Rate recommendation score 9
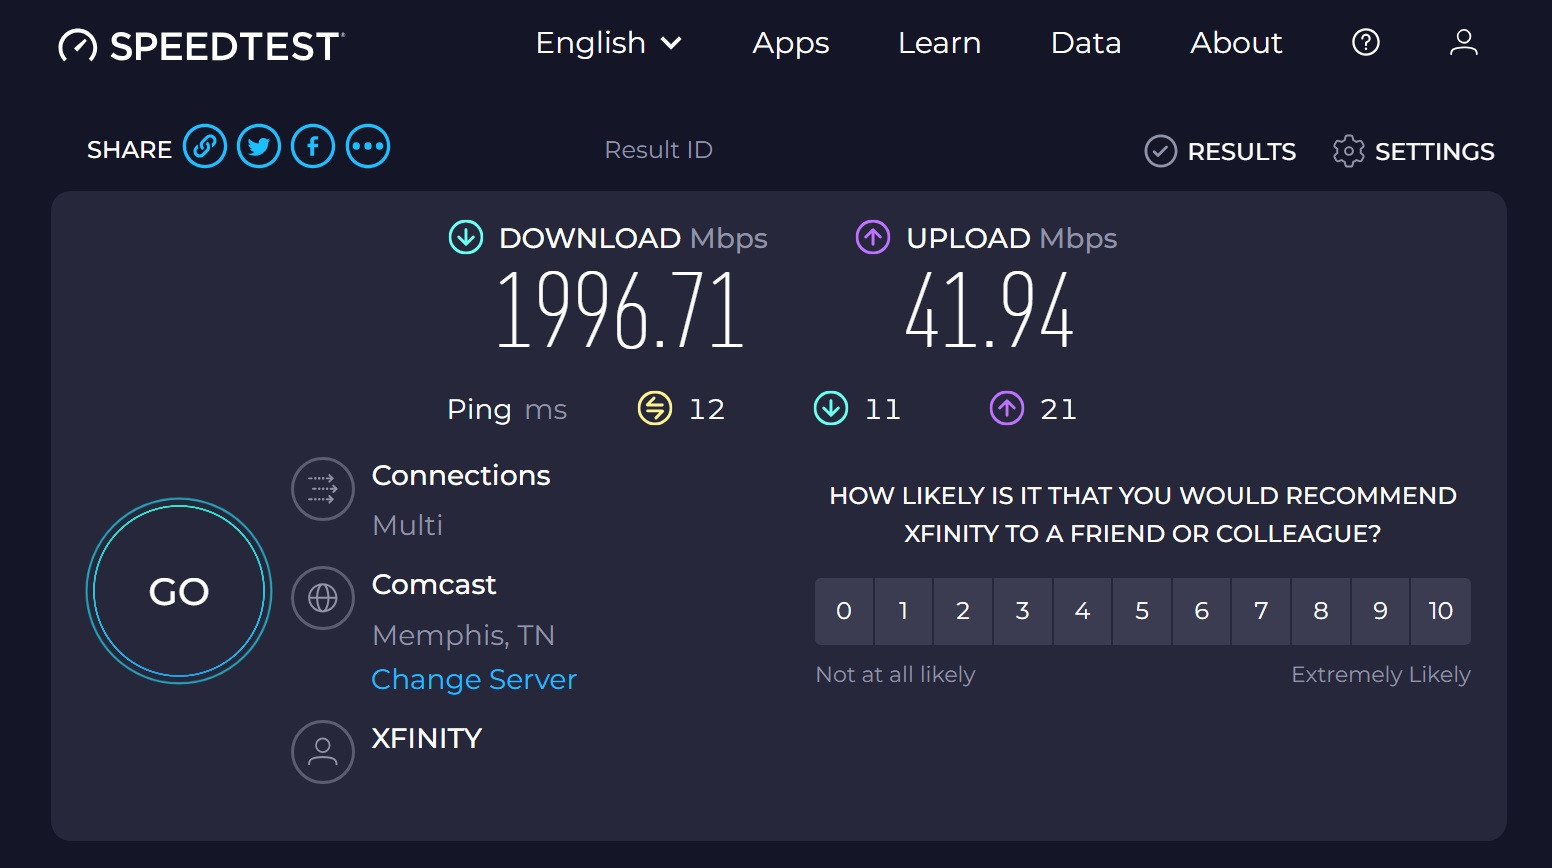The image size is (1552, 868). pyautogui.click(x=1380, y=611)
